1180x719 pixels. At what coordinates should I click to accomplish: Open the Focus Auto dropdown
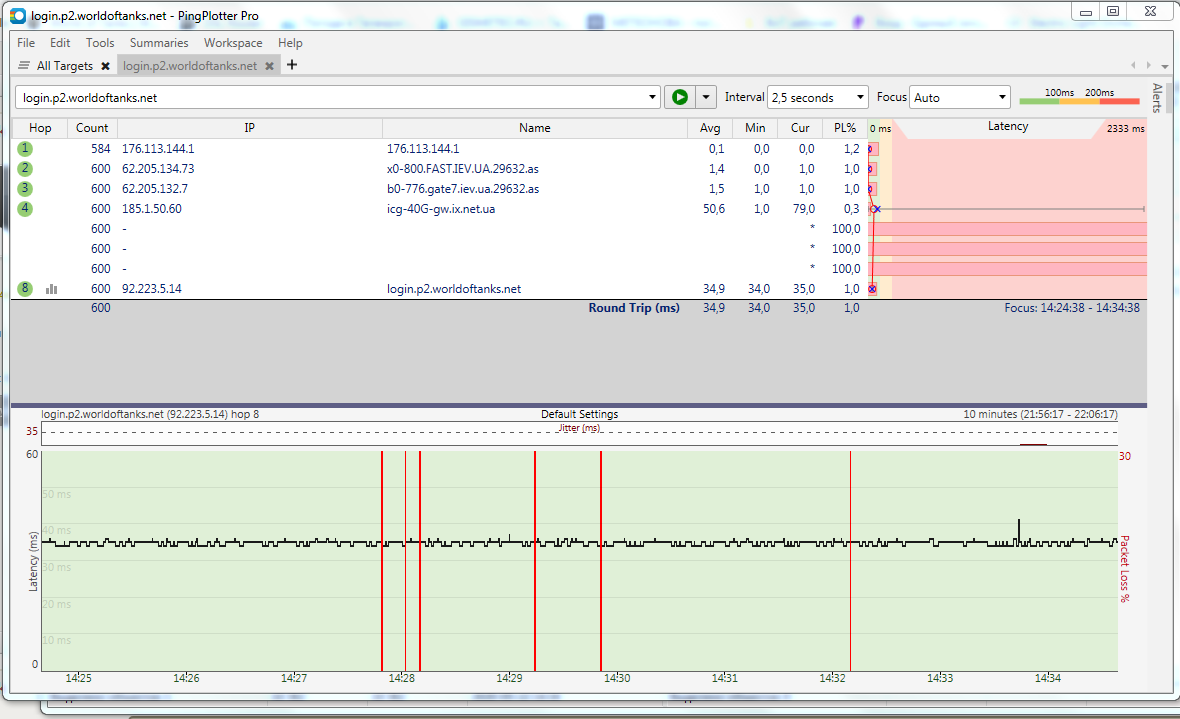point(1001,98)
